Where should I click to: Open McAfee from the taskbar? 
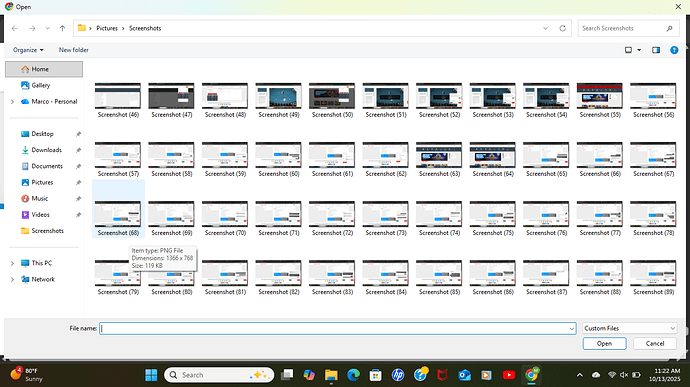(442, 375)
